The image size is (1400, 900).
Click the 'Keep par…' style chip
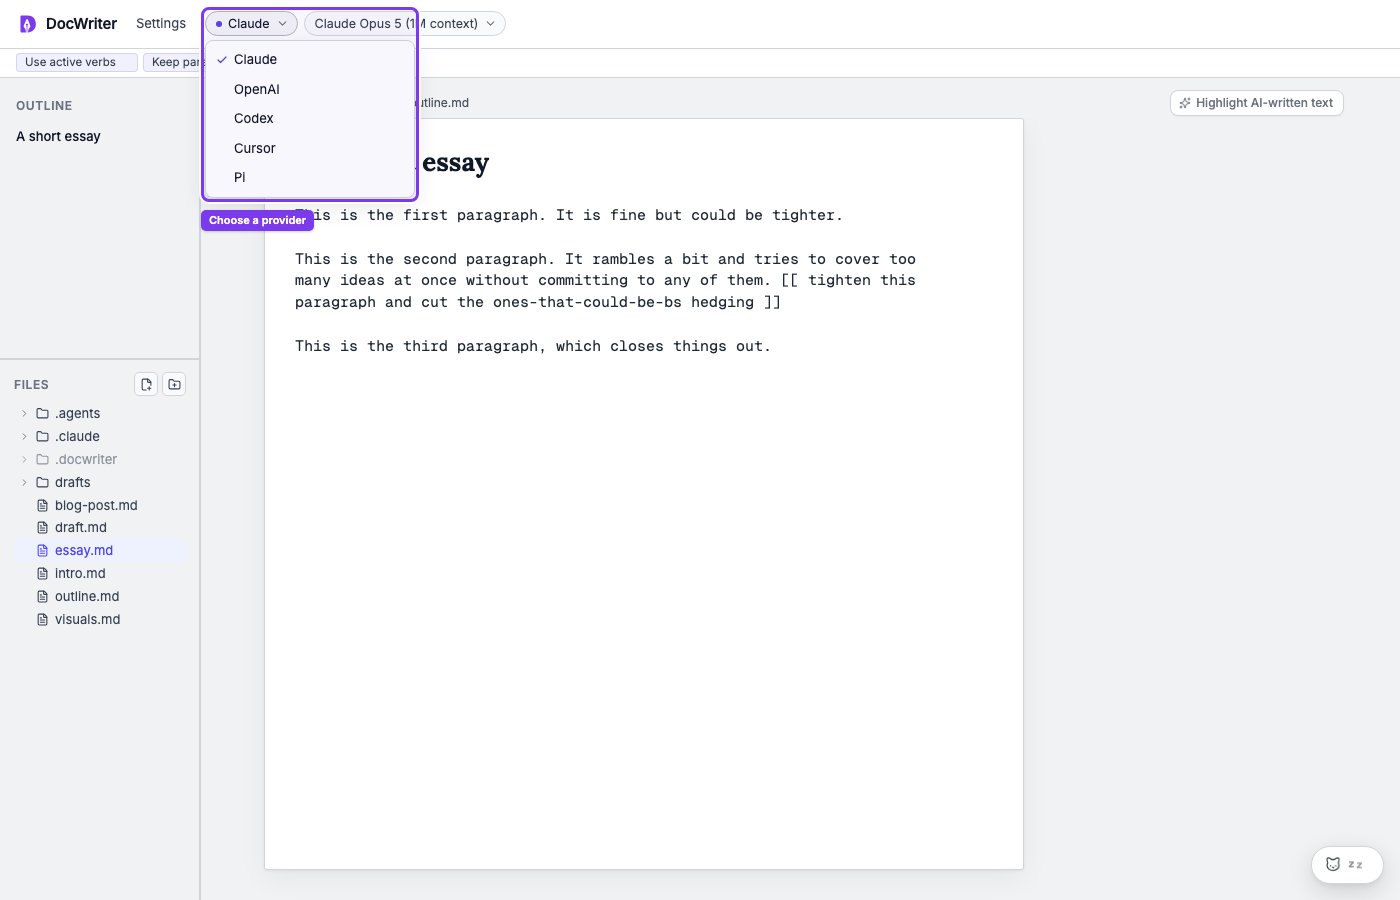[x=172, y=62]
